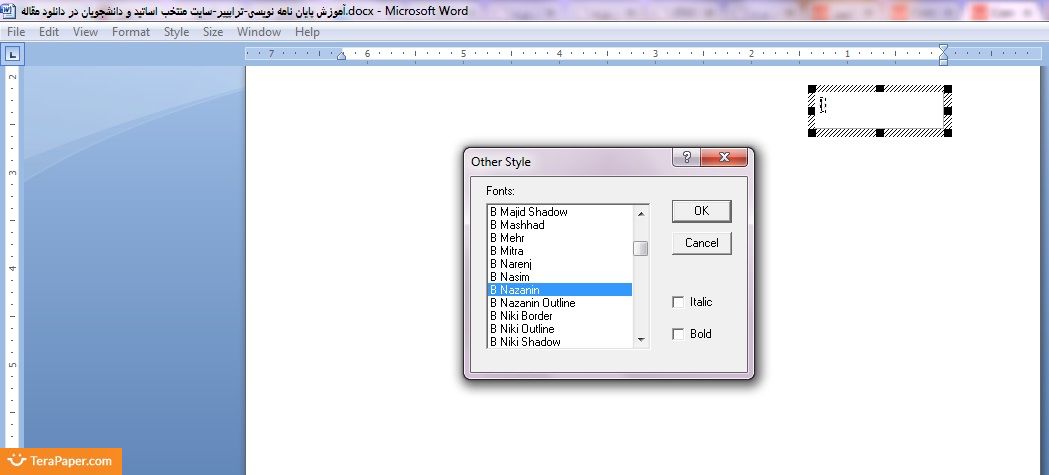Viewport: 1049px width, 475px height.
Task: Cancel the Other Style dialog
Action: pos(701,243)
